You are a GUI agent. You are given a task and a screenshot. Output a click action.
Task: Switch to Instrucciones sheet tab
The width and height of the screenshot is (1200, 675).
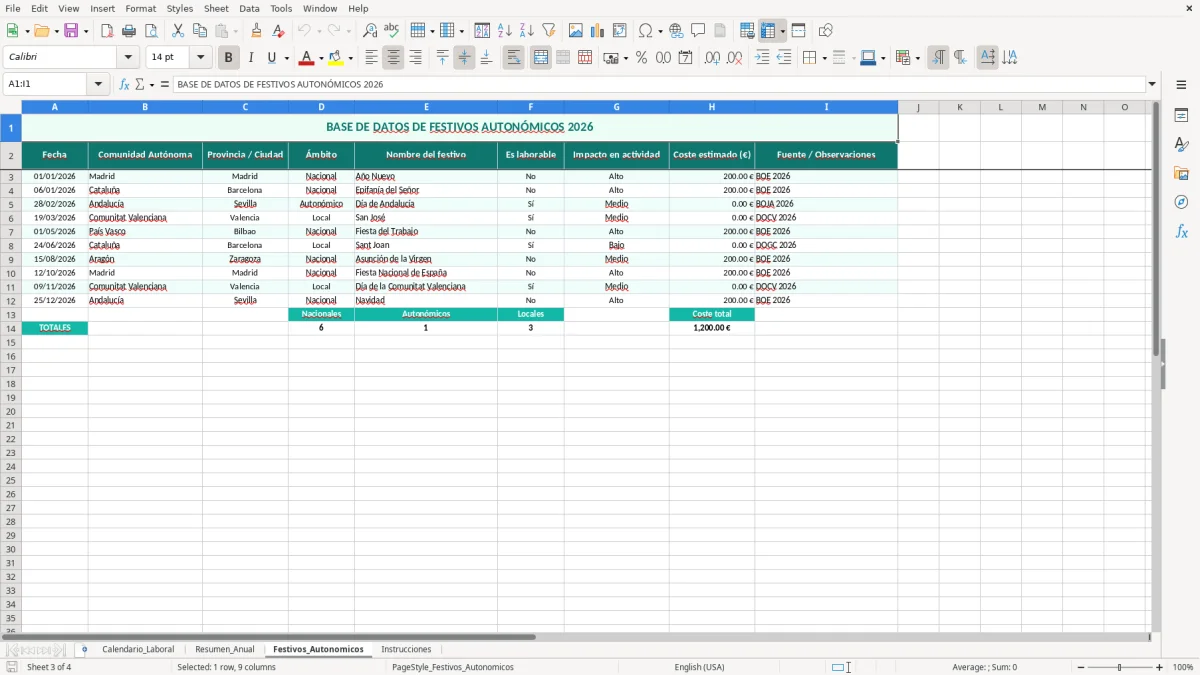click(406, 649)
